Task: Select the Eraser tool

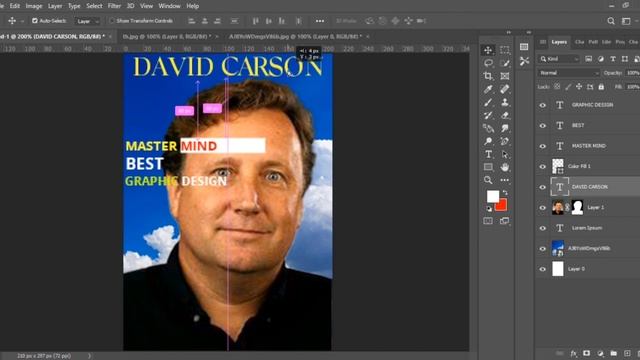Action: pos(505,115)
